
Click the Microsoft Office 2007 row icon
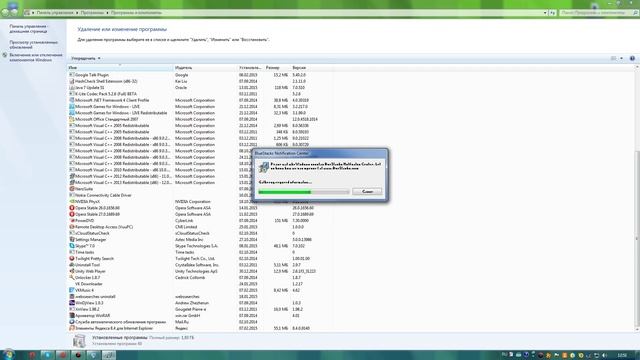pos(72,119)
